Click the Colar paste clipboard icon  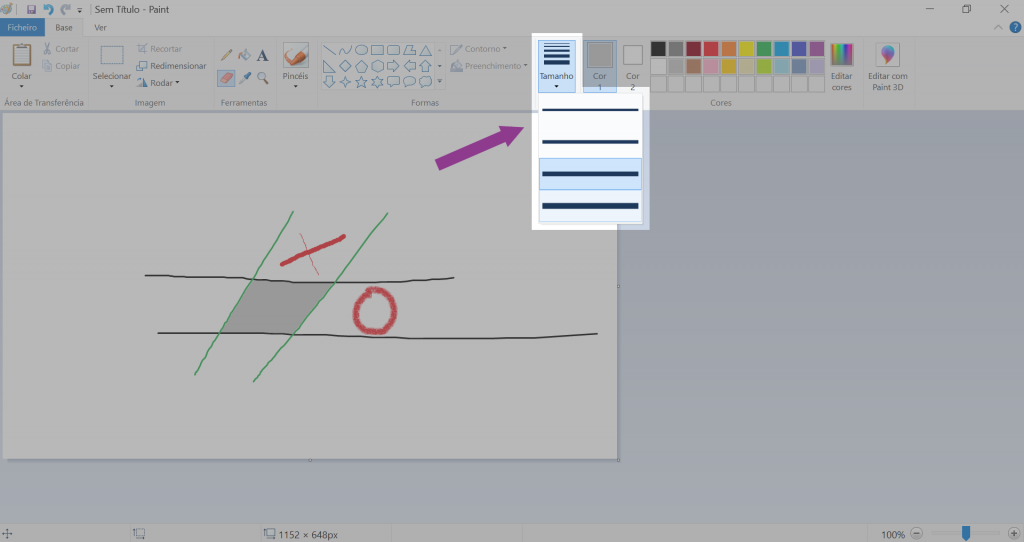(22, 56)
